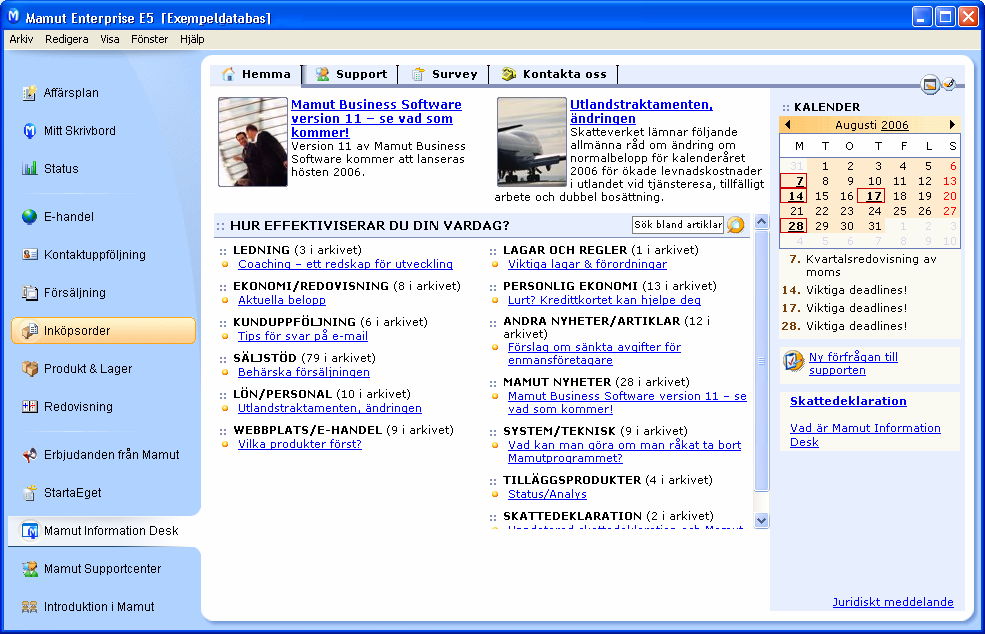This screenshot has width=985, height=634.
Task: Click the airplane article thumbnail
Action: click(531, 142)
